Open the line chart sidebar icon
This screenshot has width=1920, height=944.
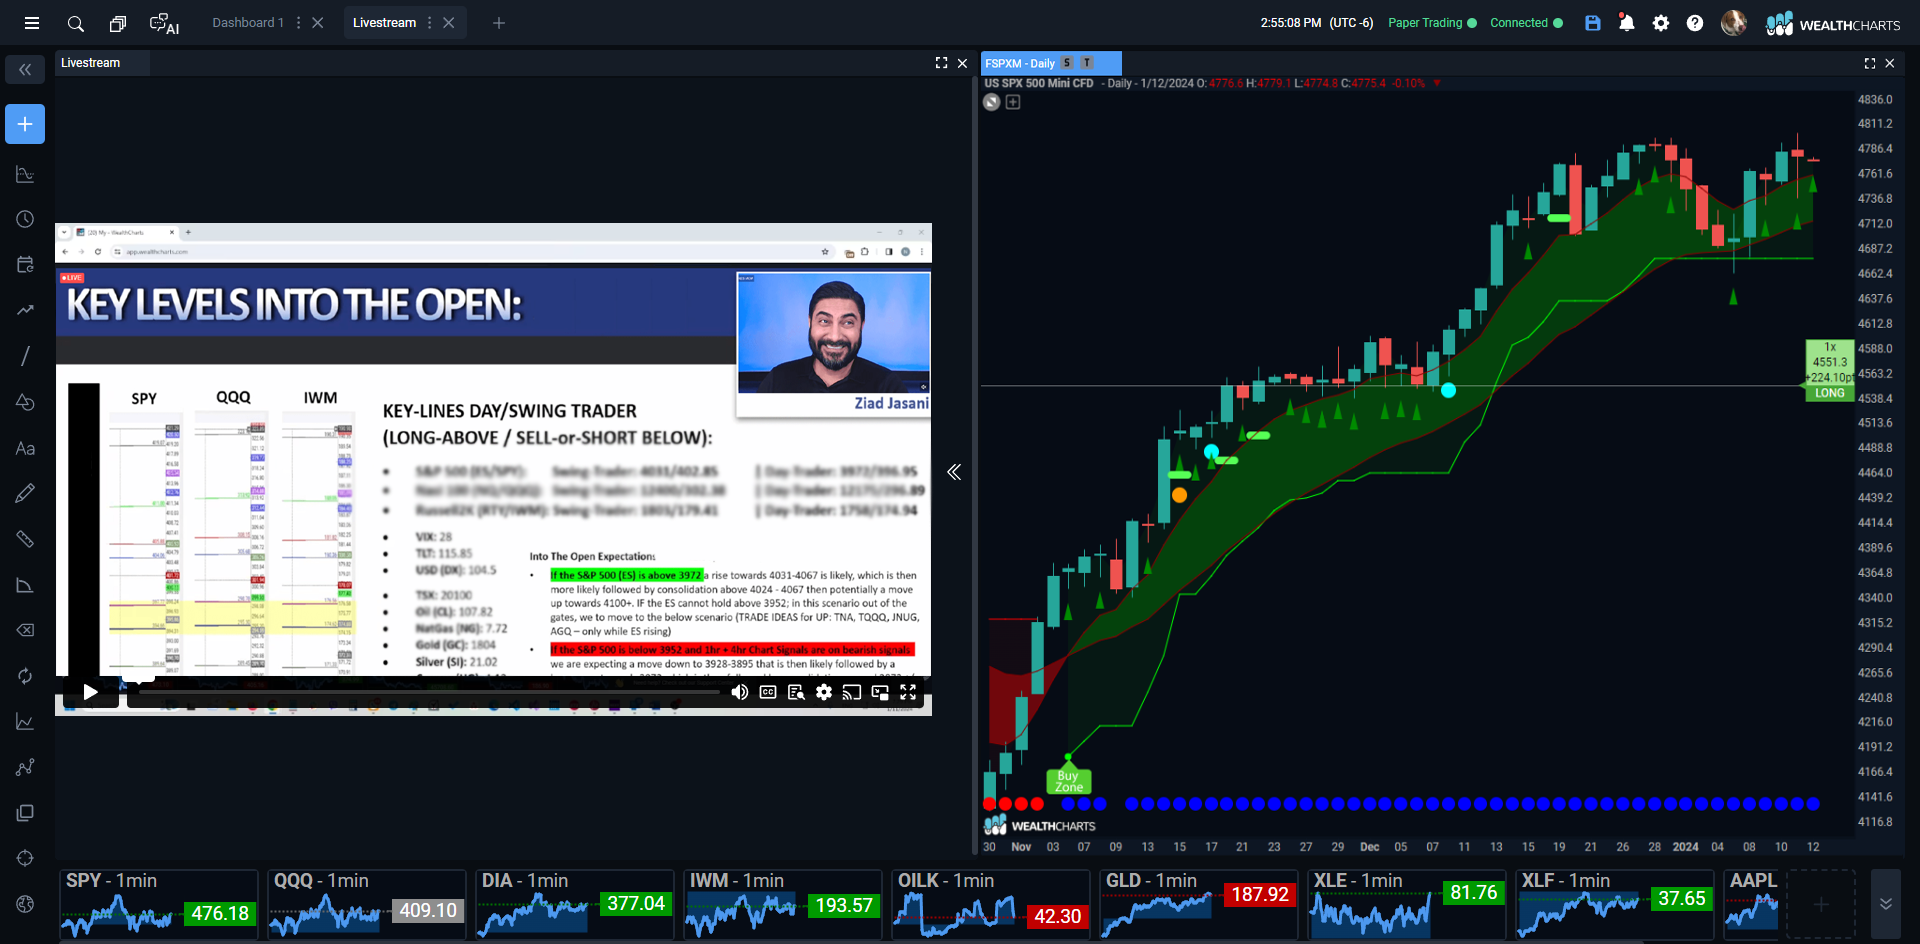pyautogui.click(x=25, y=721)
